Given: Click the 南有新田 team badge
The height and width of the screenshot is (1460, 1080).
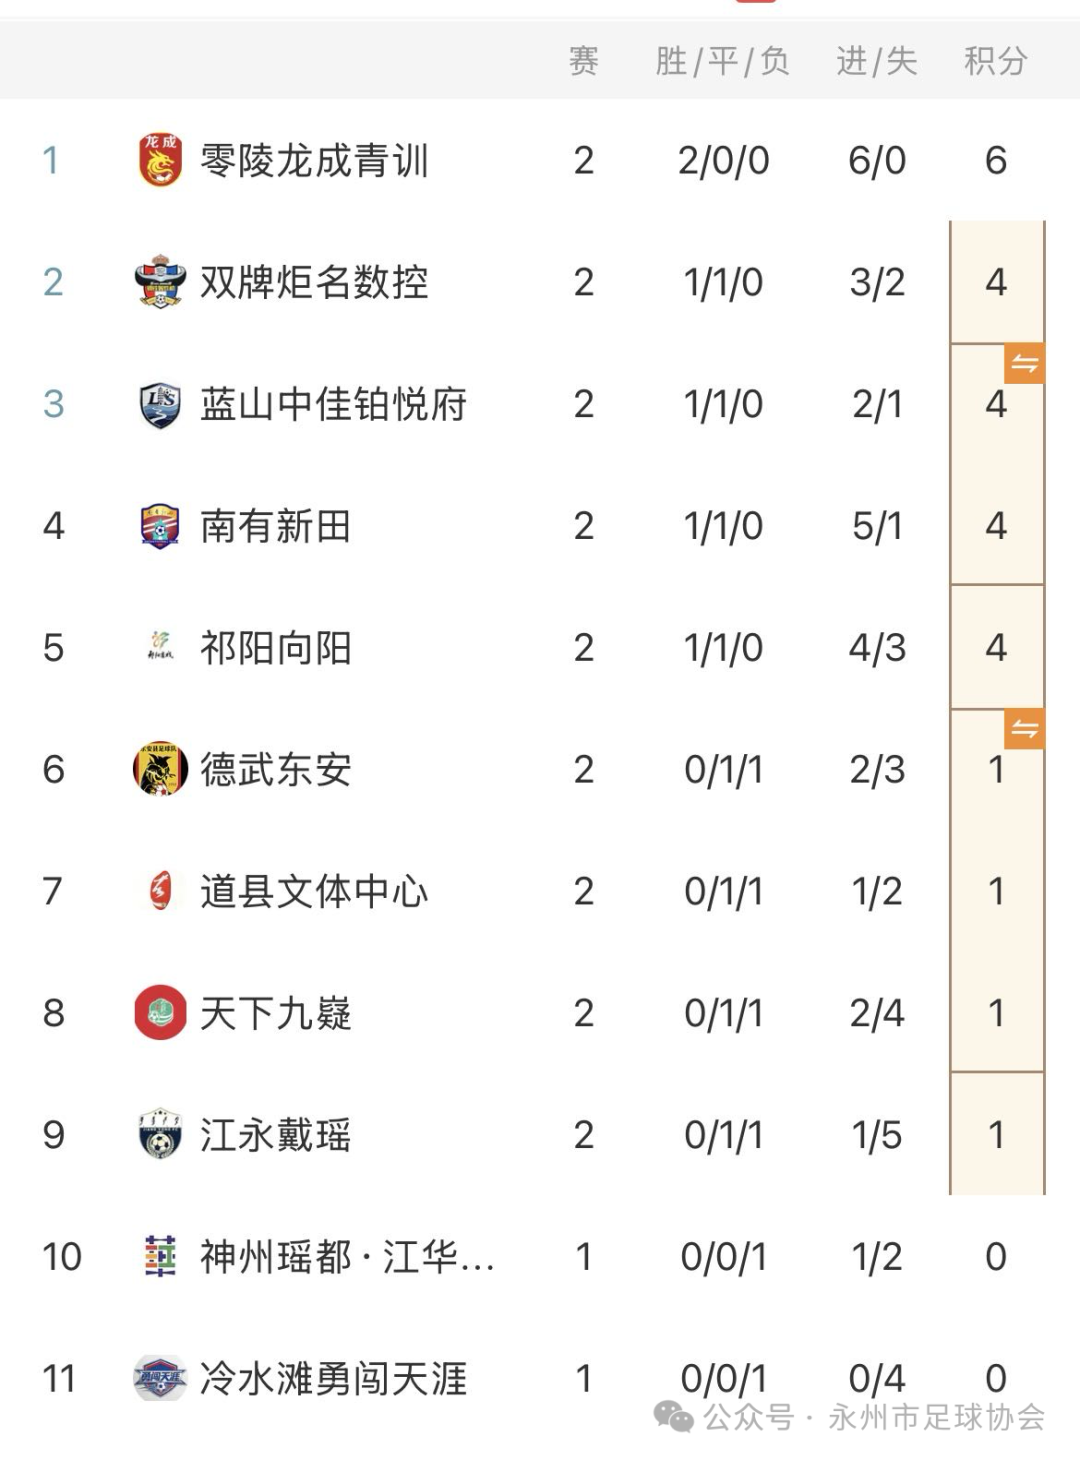Looking at the screenshot, I should click(160, 526).
